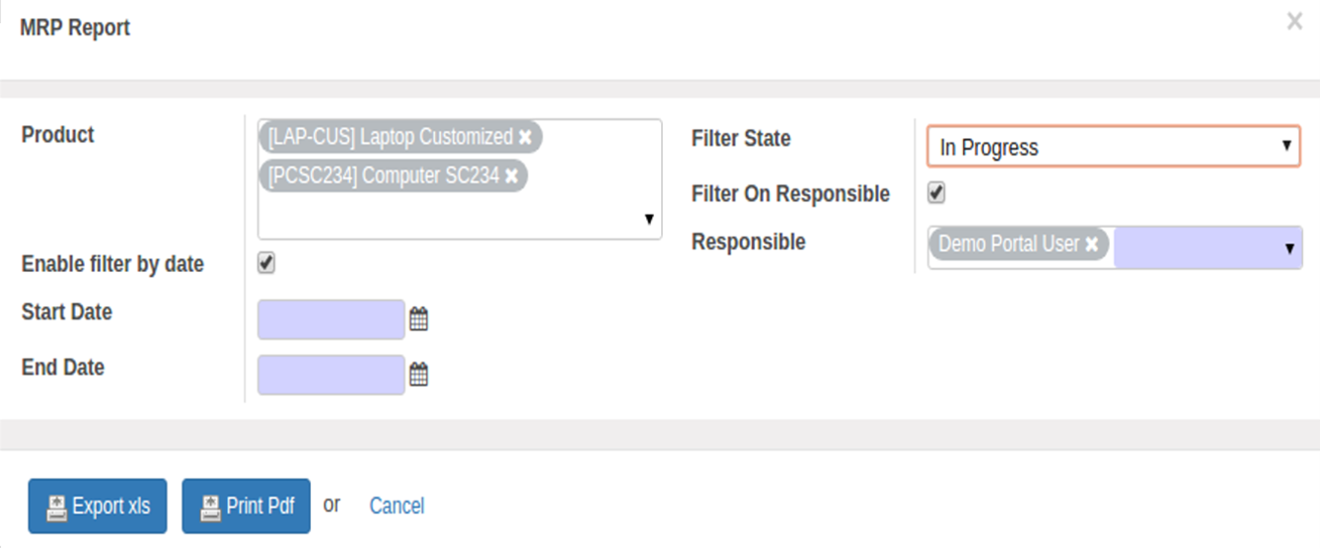Open the Filter State dropdown
The image size is (1320, 548).
(x=1114, y=146)
